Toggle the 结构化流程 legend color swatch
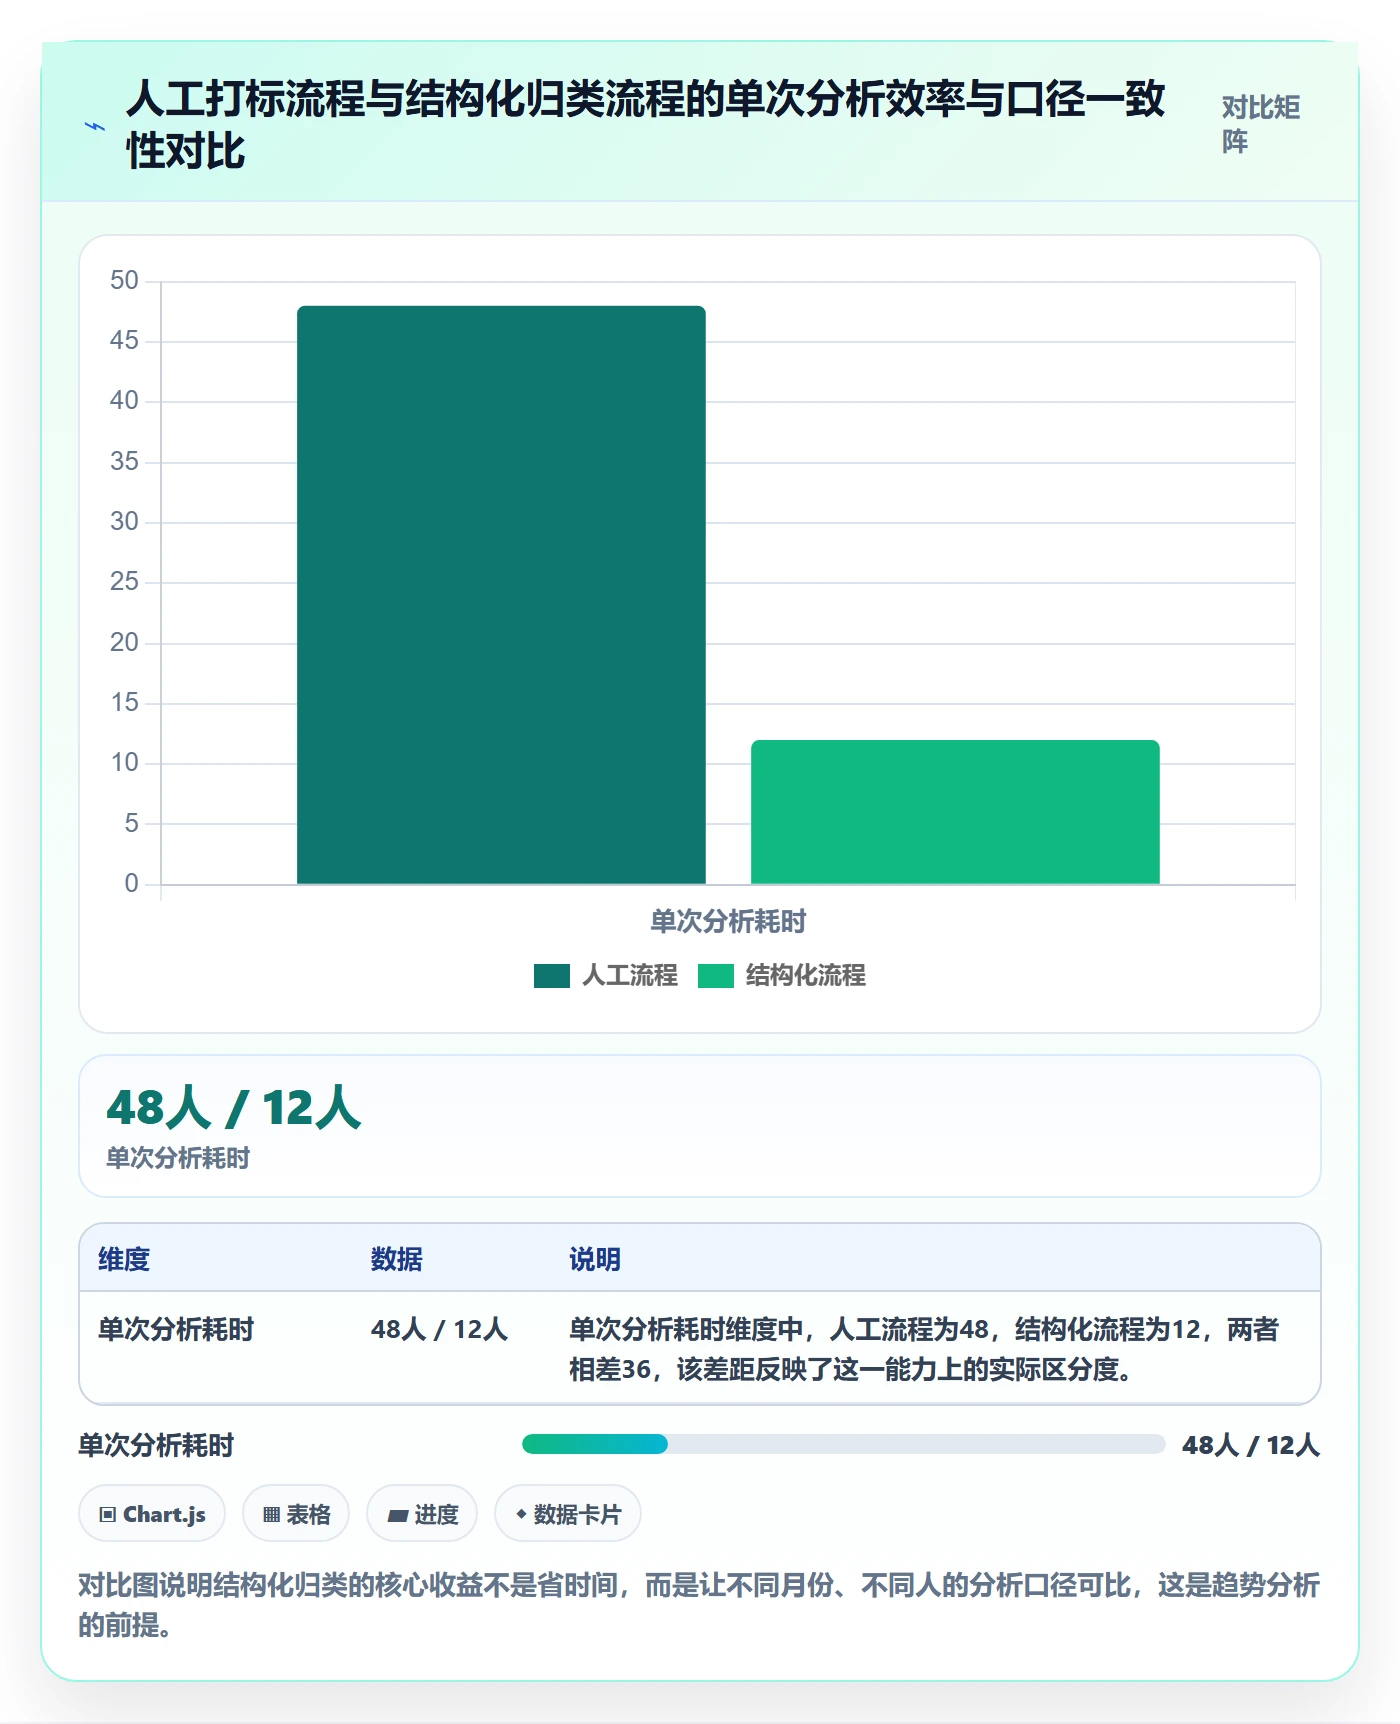This screenshot has height=1724, width=1400. point(715,975)
